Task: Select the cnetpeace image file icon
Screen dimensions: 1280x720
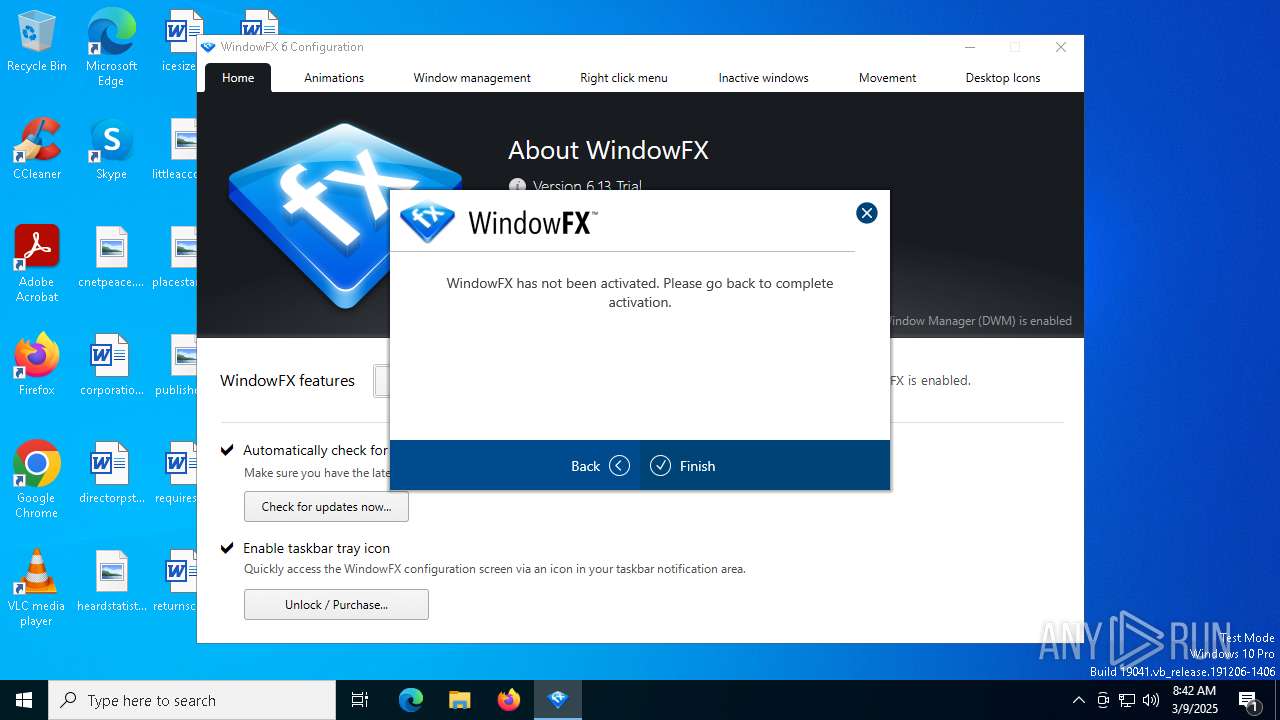Action: 111,258
